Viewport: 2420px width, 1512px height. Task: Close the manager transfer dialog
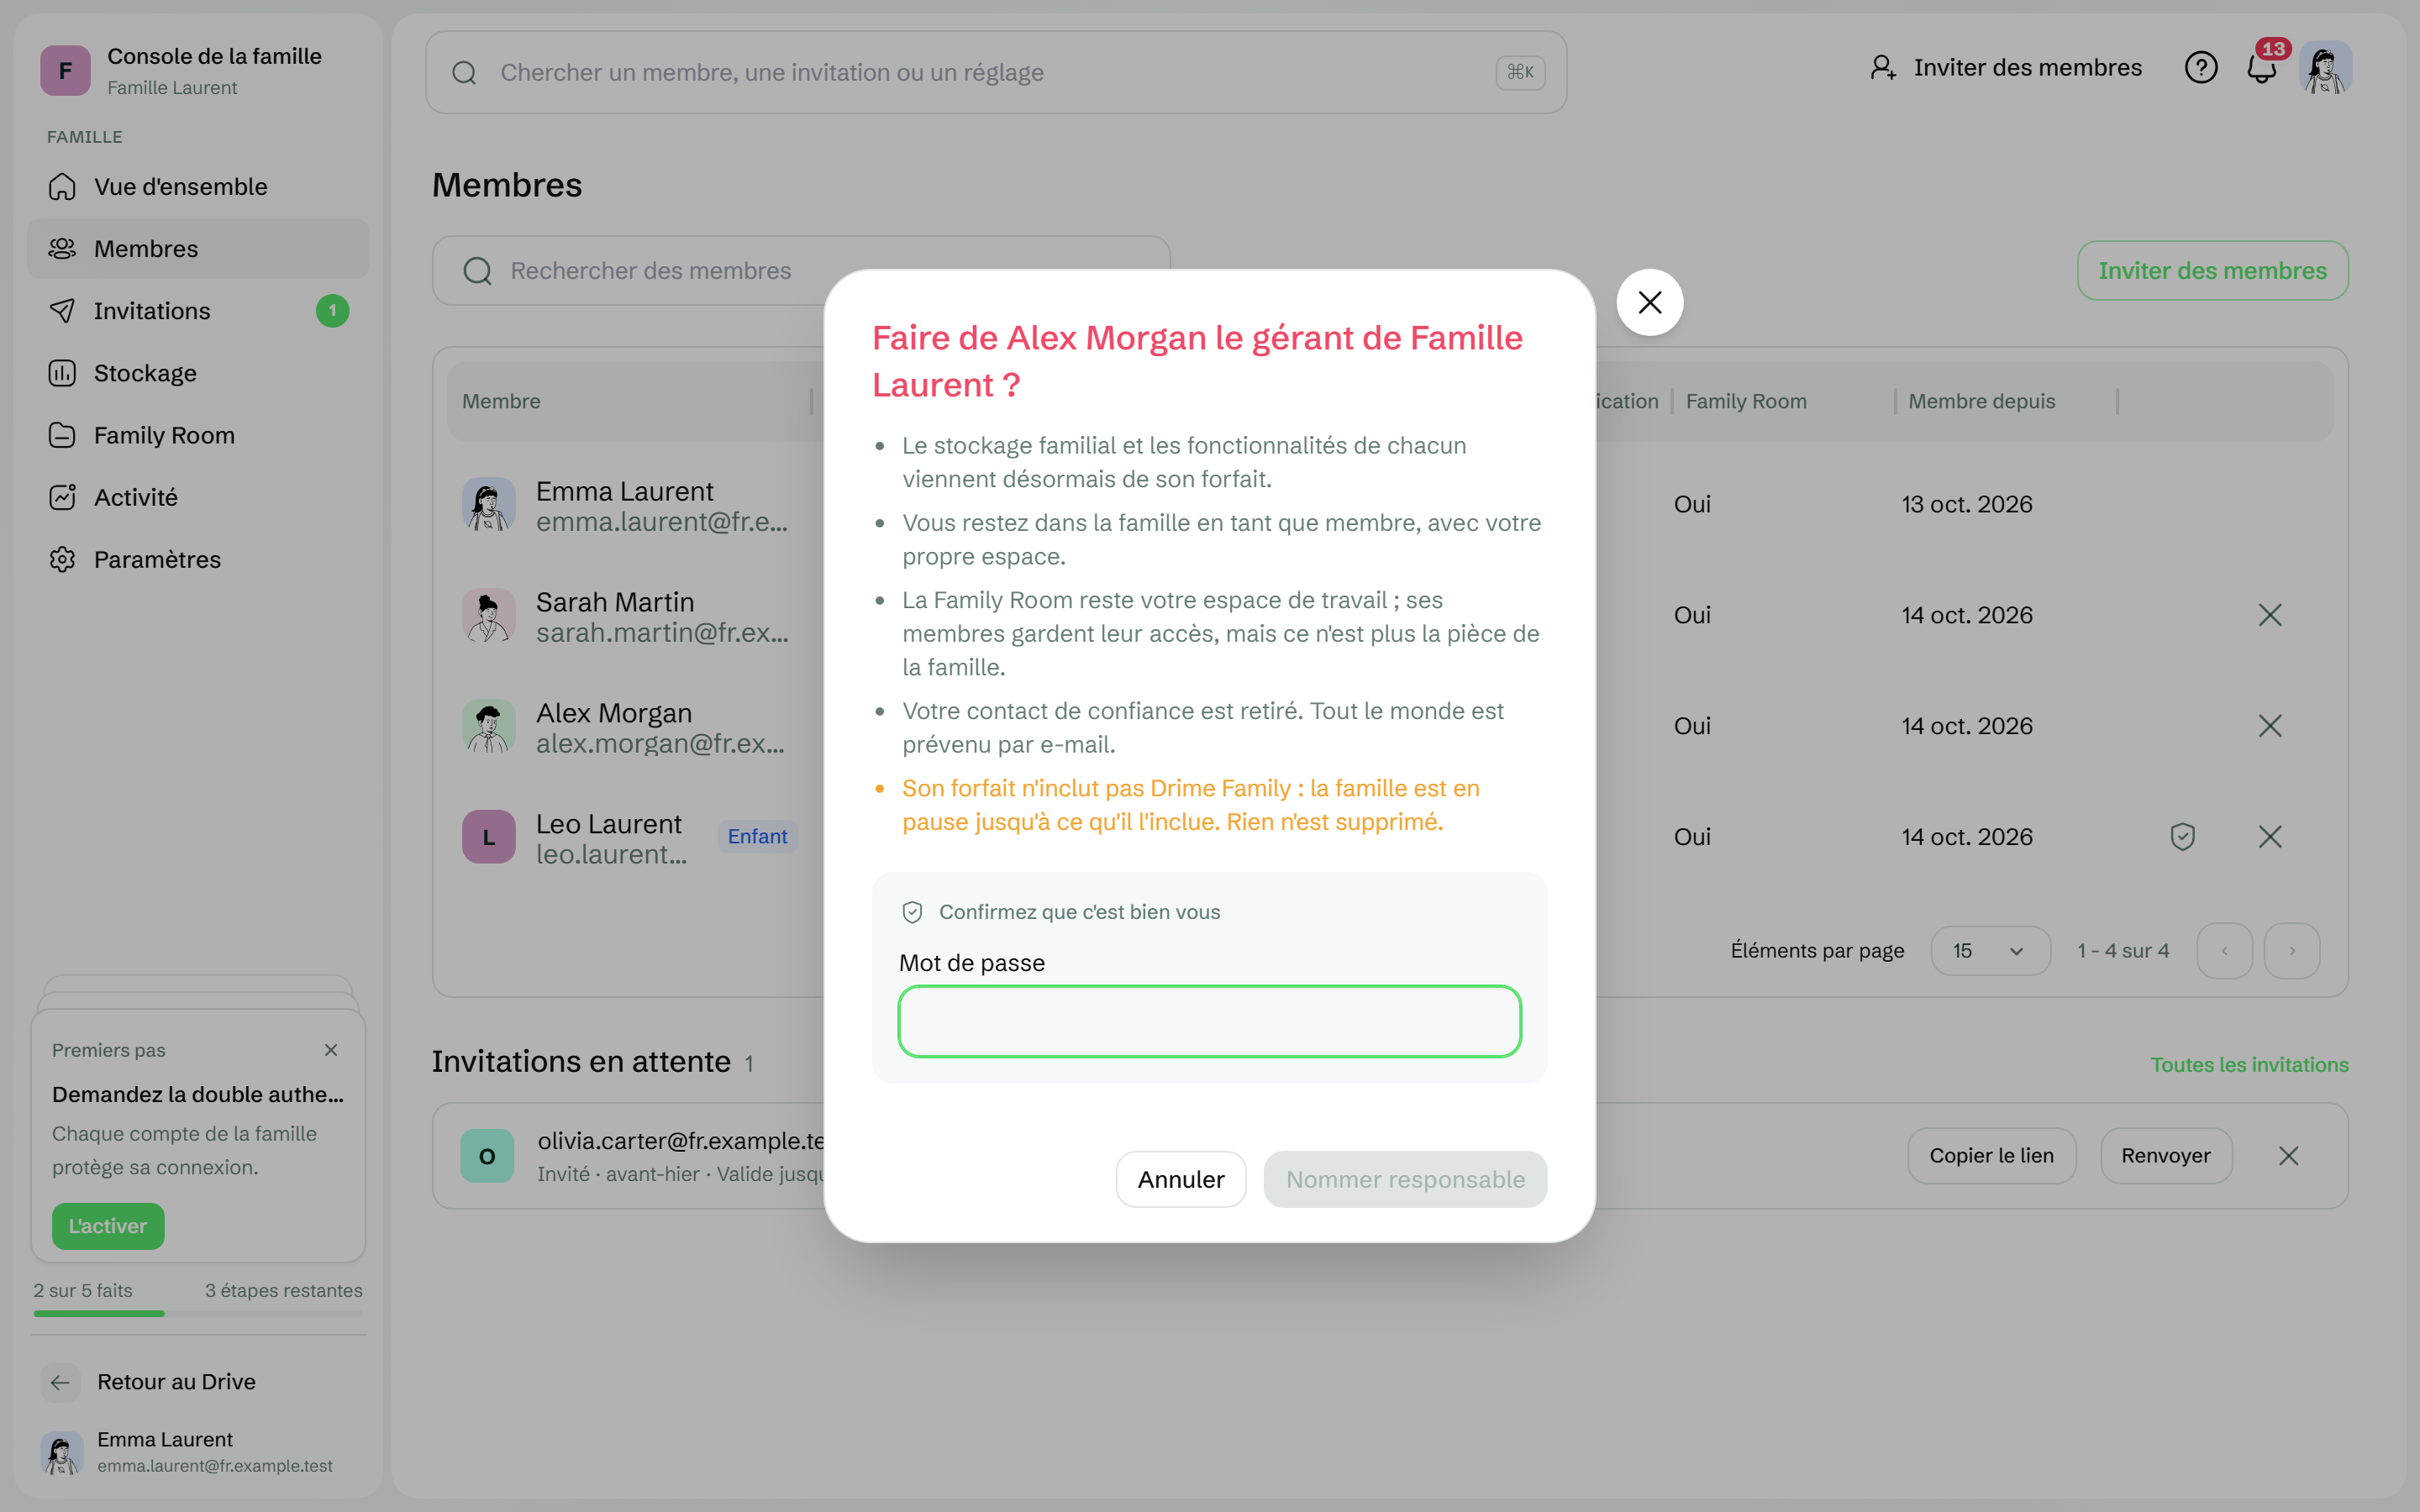click(x=1650, y=302)
